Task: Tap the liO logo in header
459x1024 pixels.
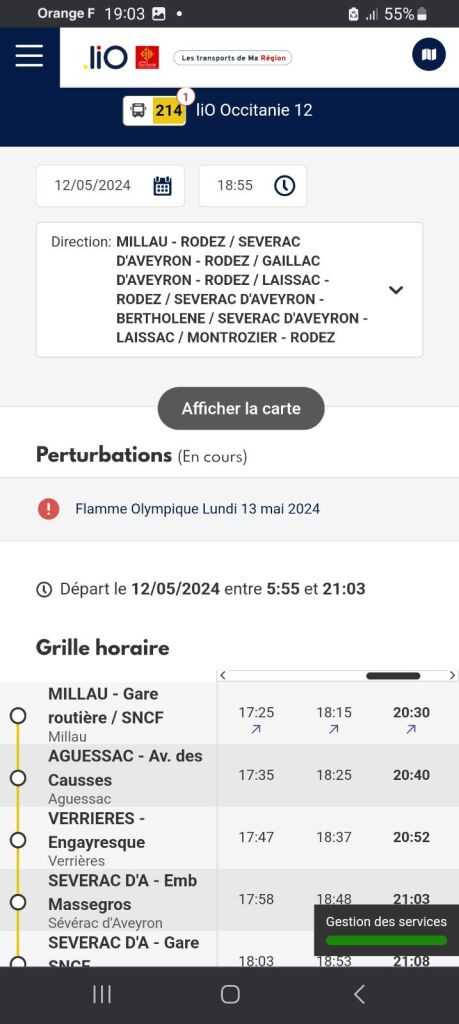Action: (x=106, y=57)
